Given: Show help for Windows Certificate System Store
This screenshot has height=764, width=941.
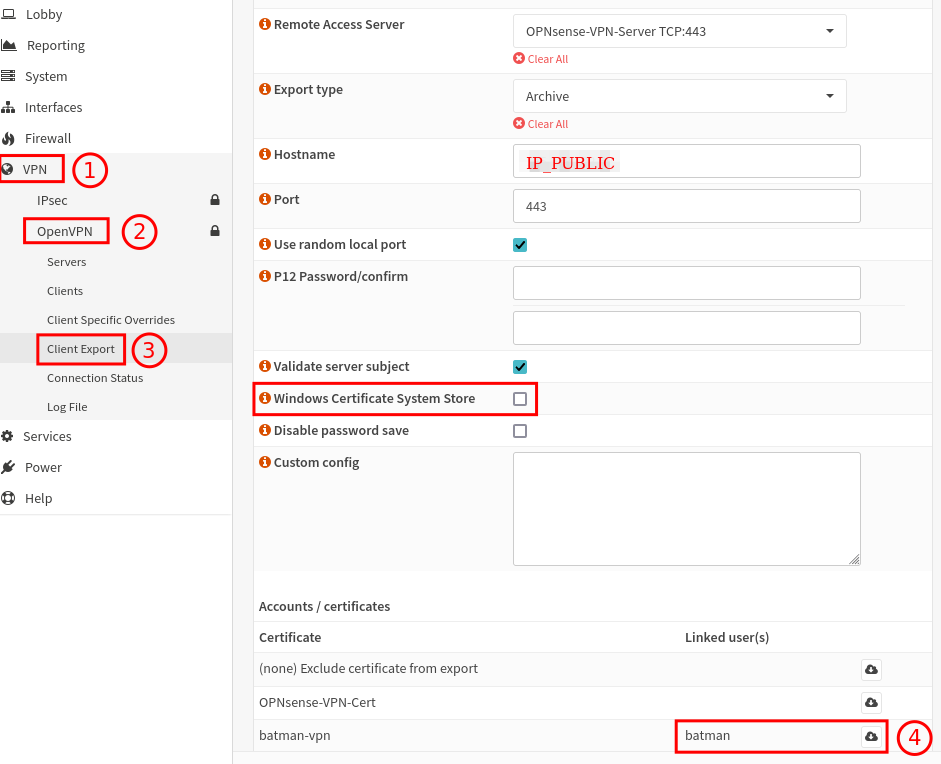Looking at the screenshot, I should (265, 398).
